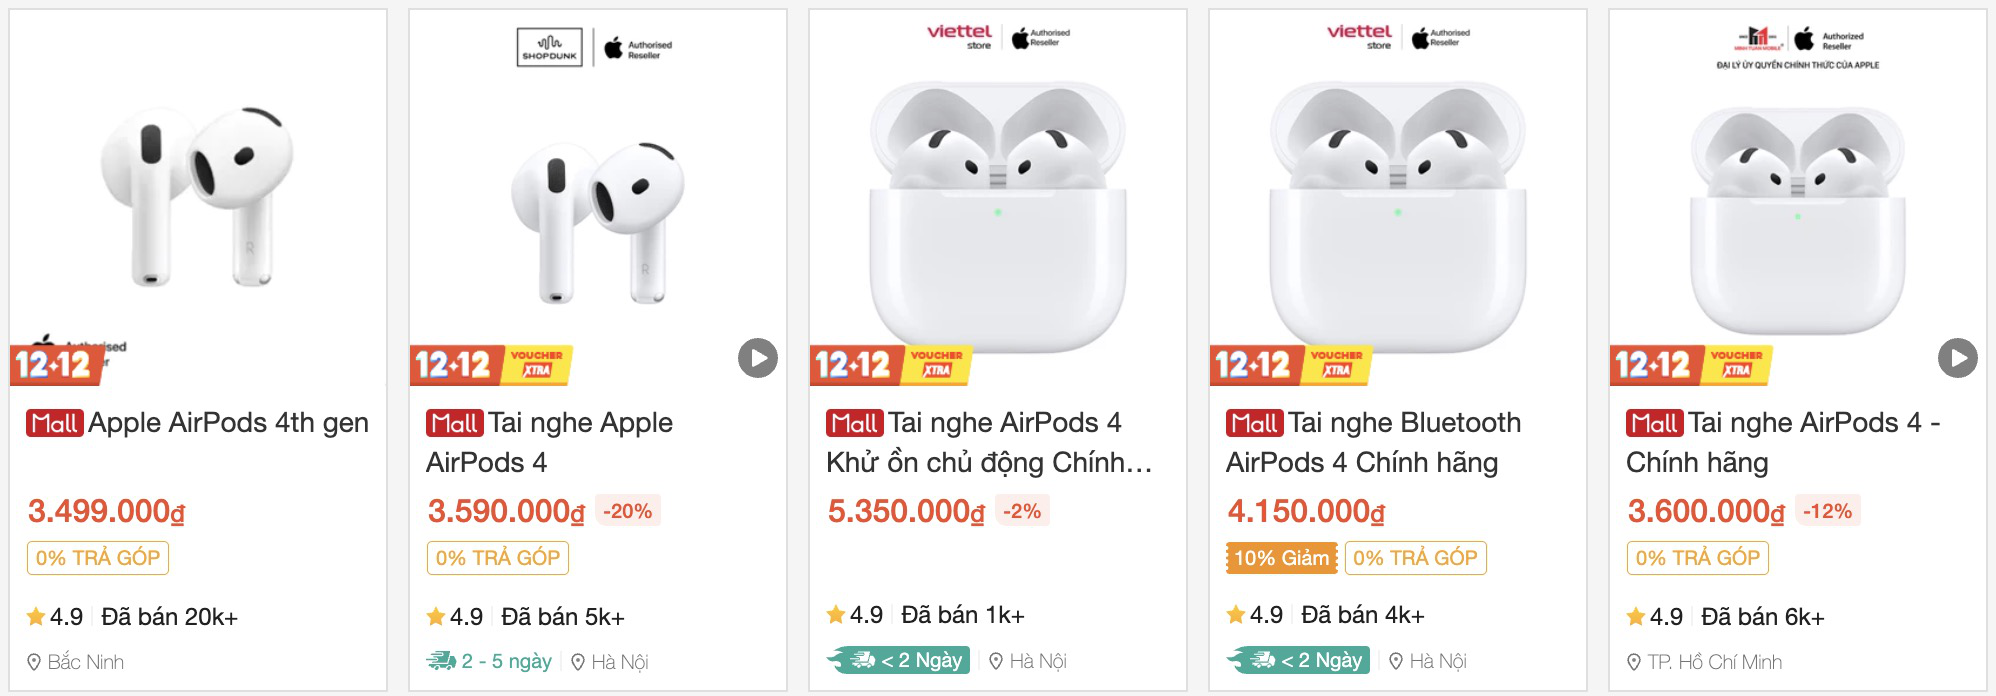Image resolution: width=1996 pixels, height=696 pixels.
Task: Open Tai nghe AirPods 4 Khử ồn chủ động
Action: coord(988,442)
